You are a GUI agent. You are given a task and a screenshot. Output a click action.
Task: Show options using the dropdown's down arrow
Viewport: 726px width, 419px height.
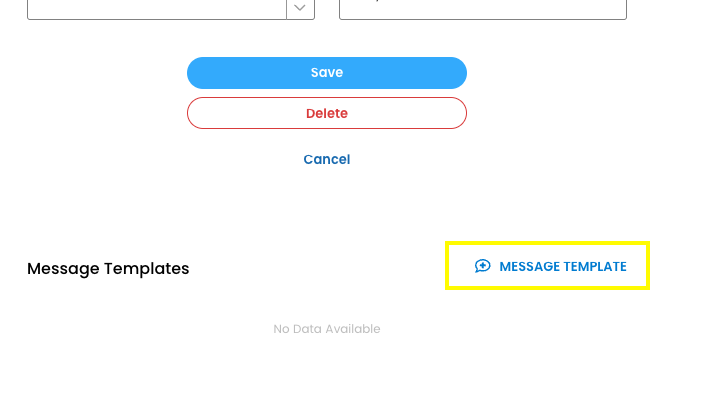click(x=300, y=8)
